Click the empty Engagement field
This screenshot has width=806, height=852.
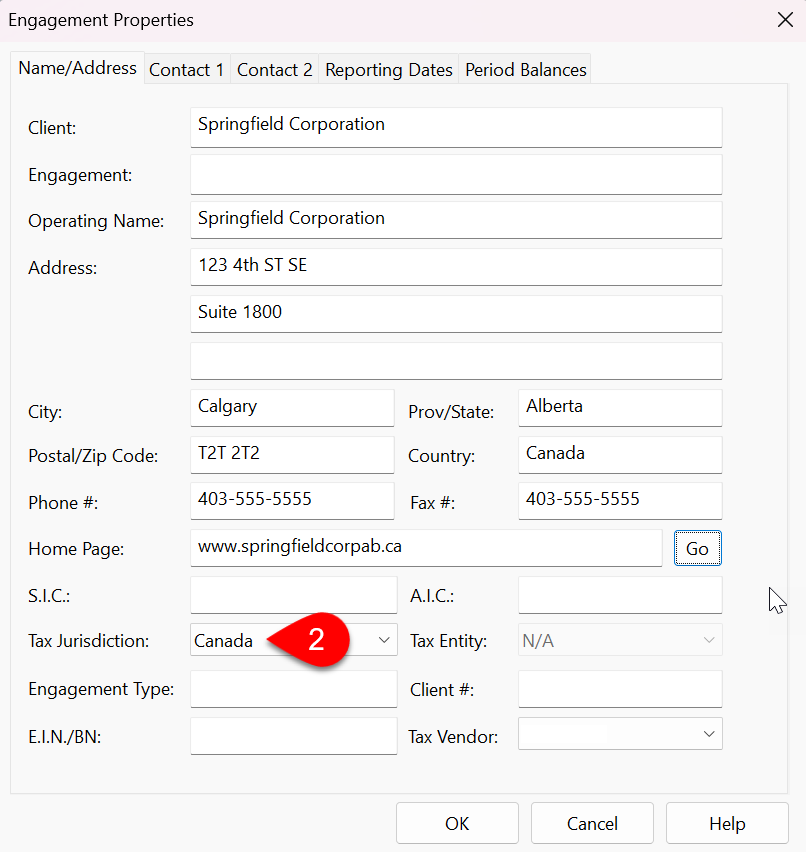(455, 174)
